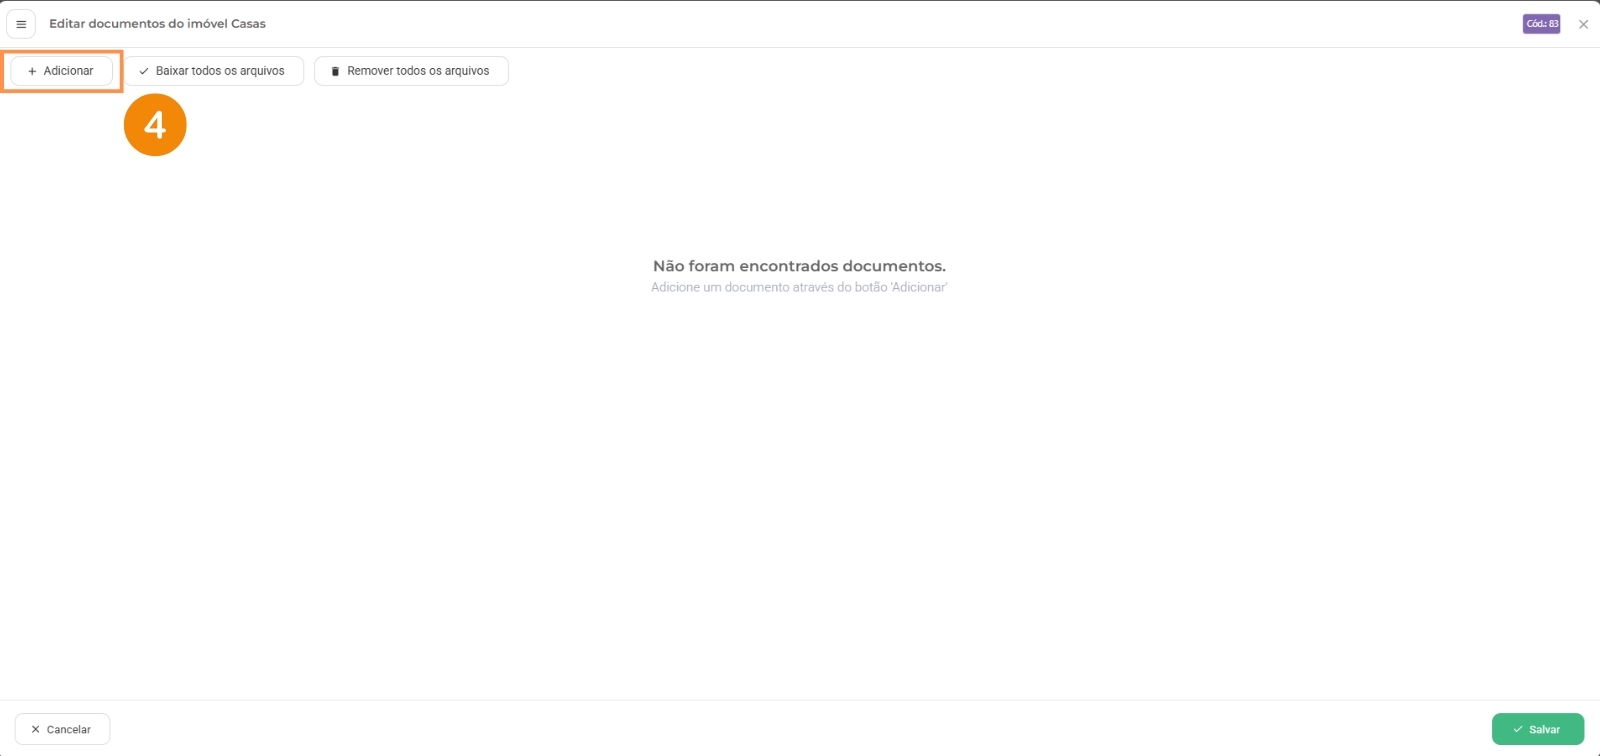Click the title 'Editar documentos do imóvel Casas'
Screen dimensions: 1600x756
point(157,24)
